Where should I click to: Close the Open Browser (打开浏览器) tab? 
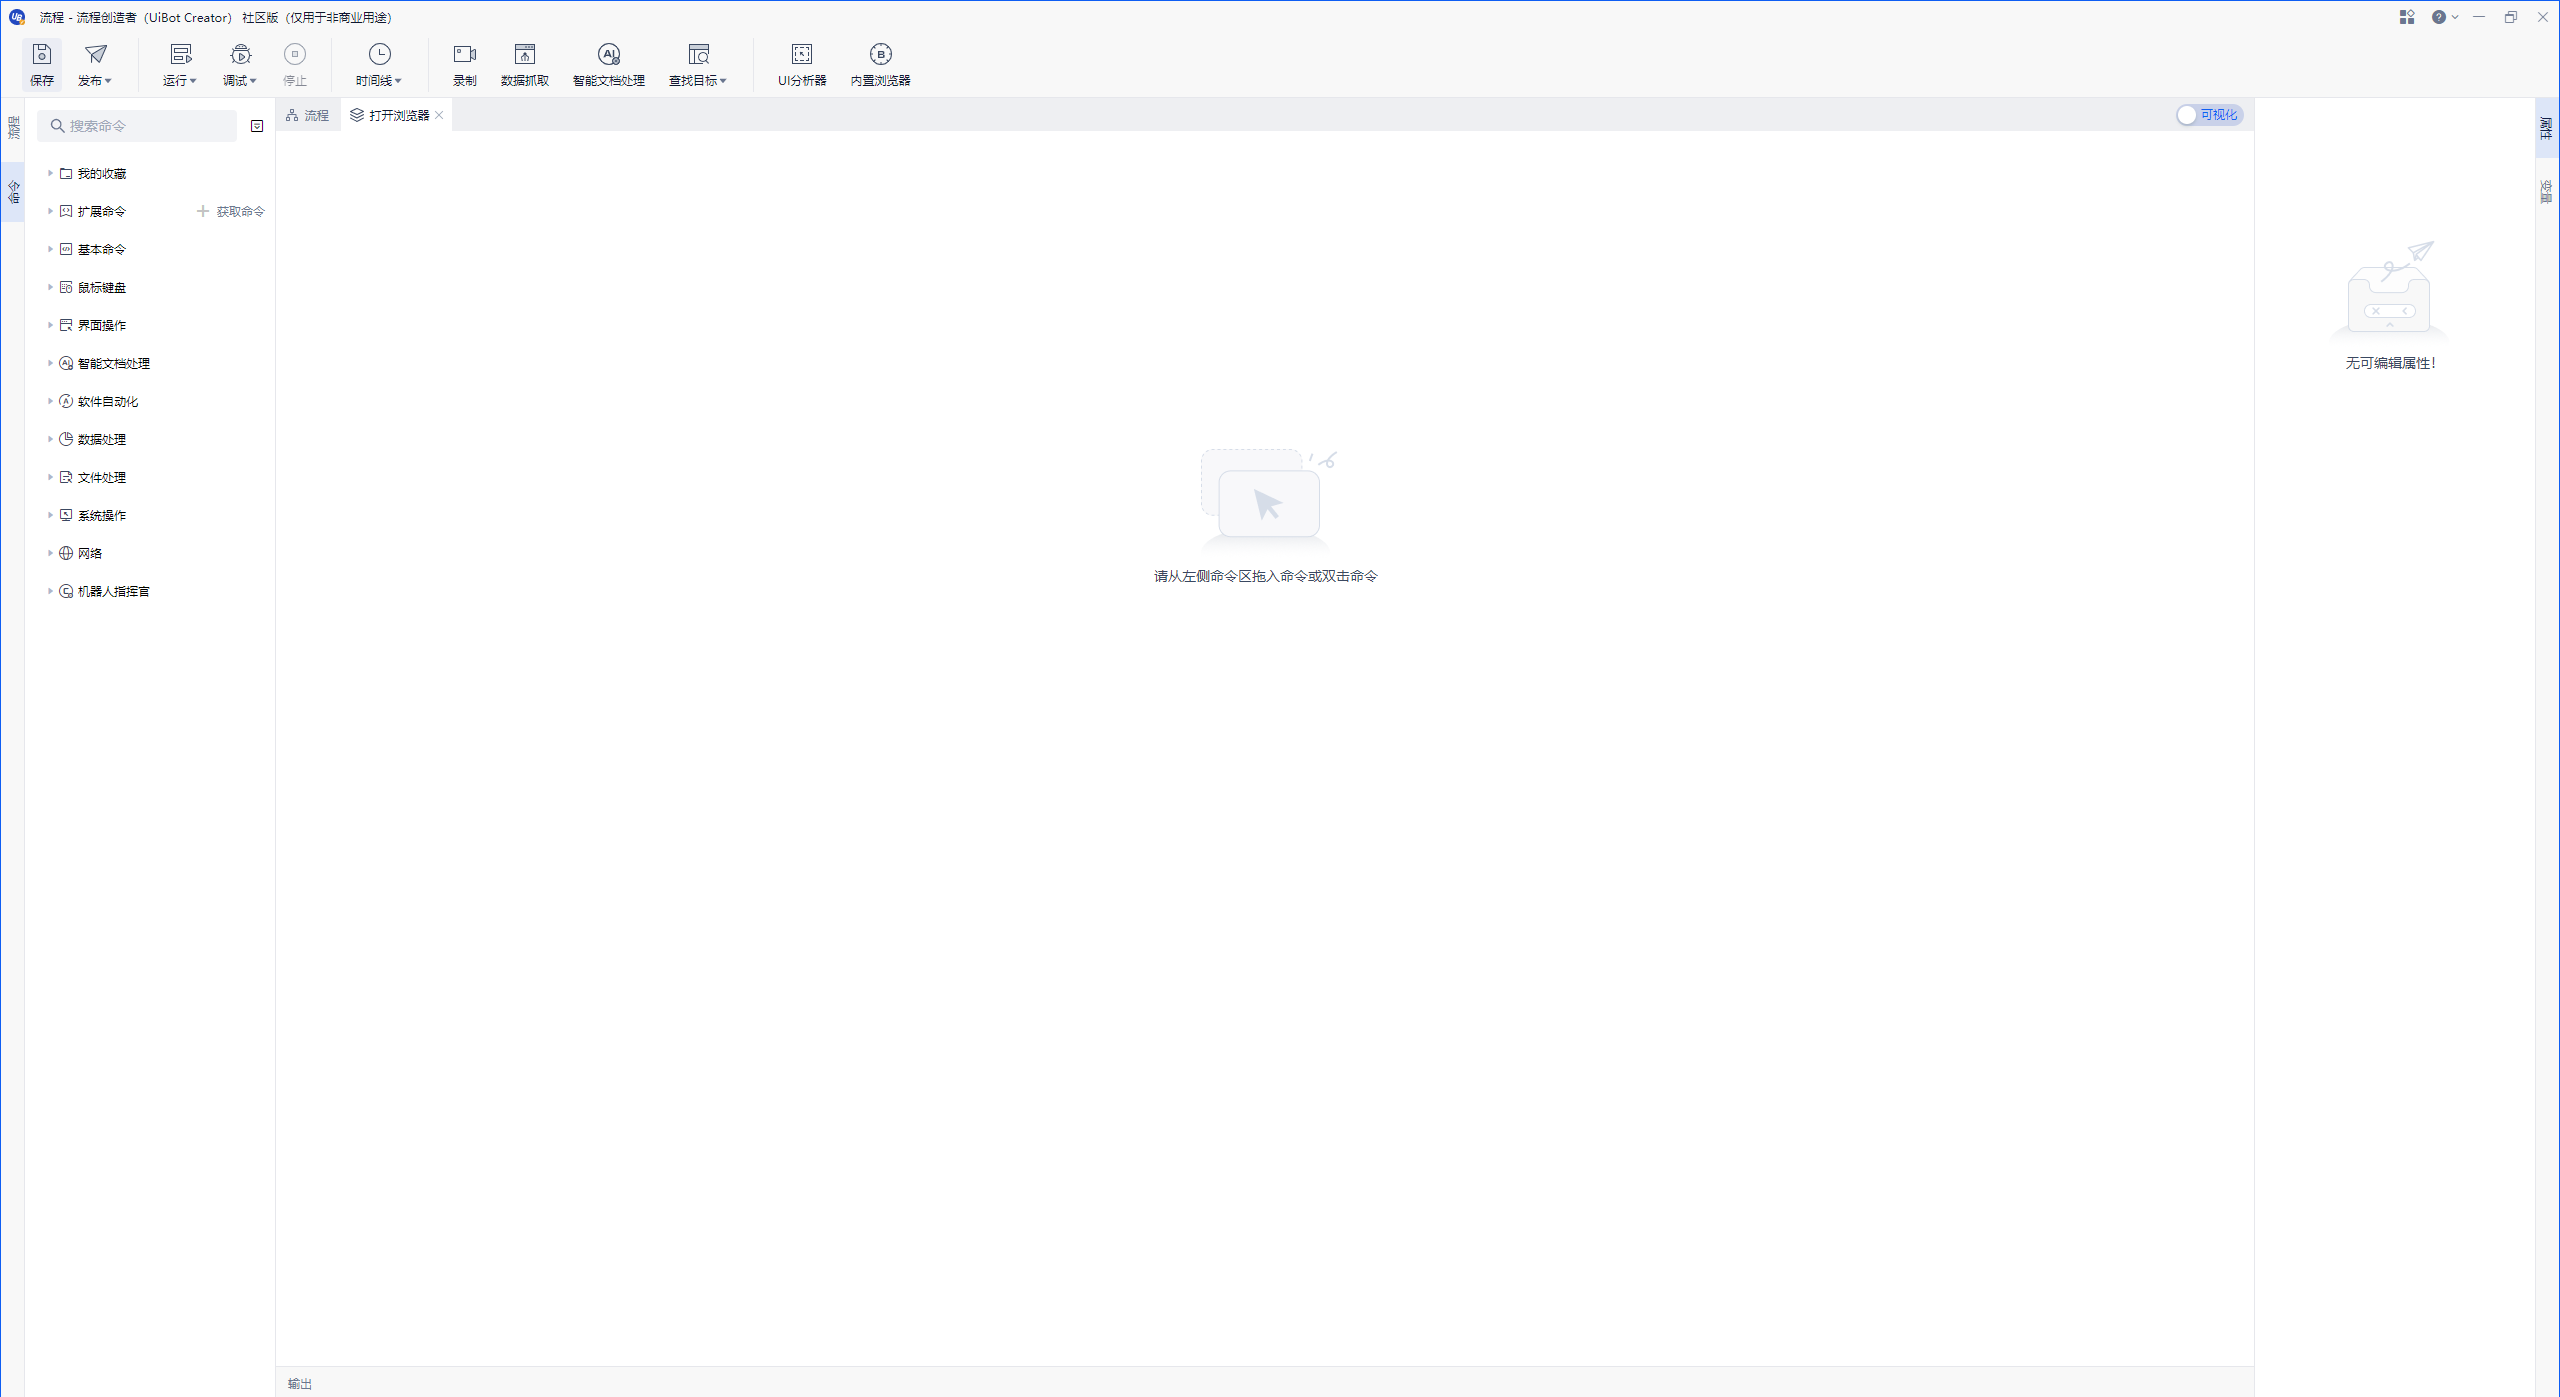(x=439, y=116)
